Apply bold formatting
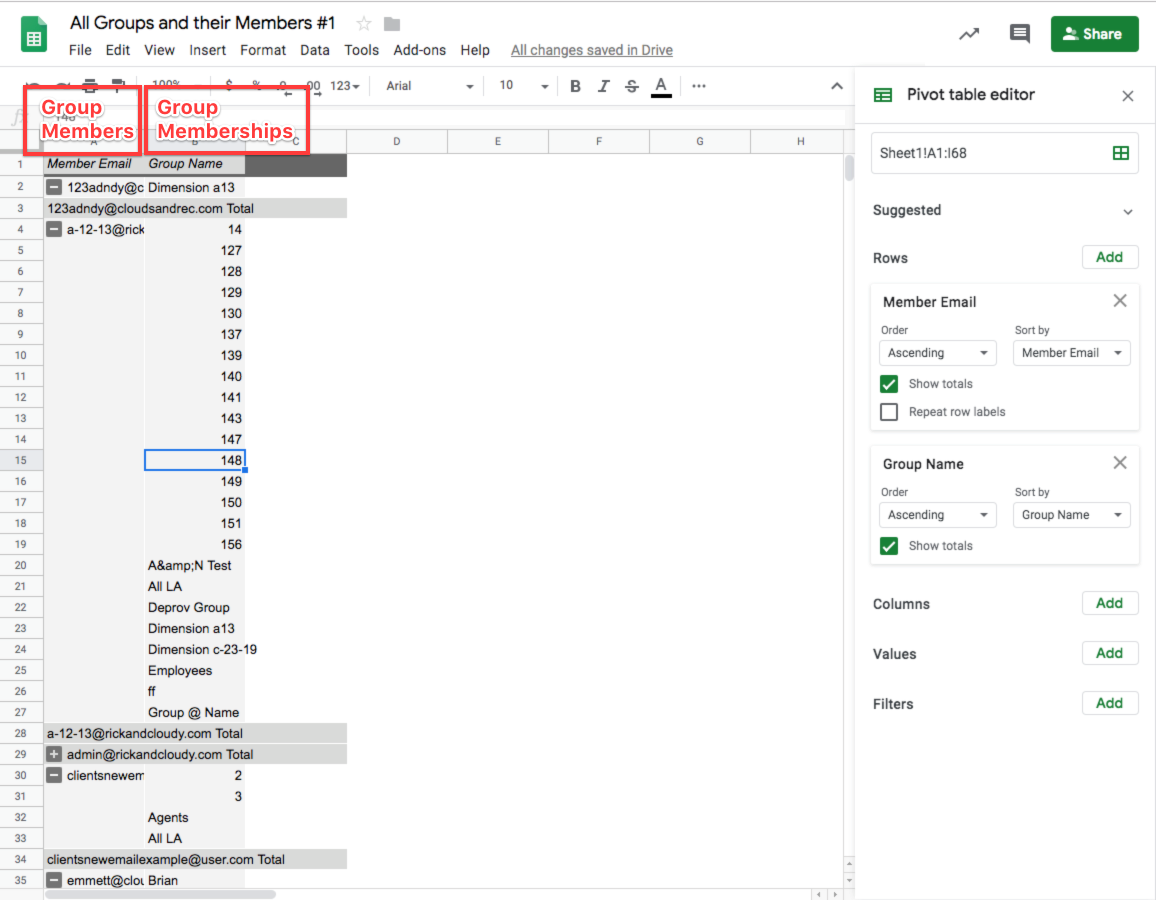Viewport: 1156px width, 900px height. pyautogui.click(x=575, y=86)
